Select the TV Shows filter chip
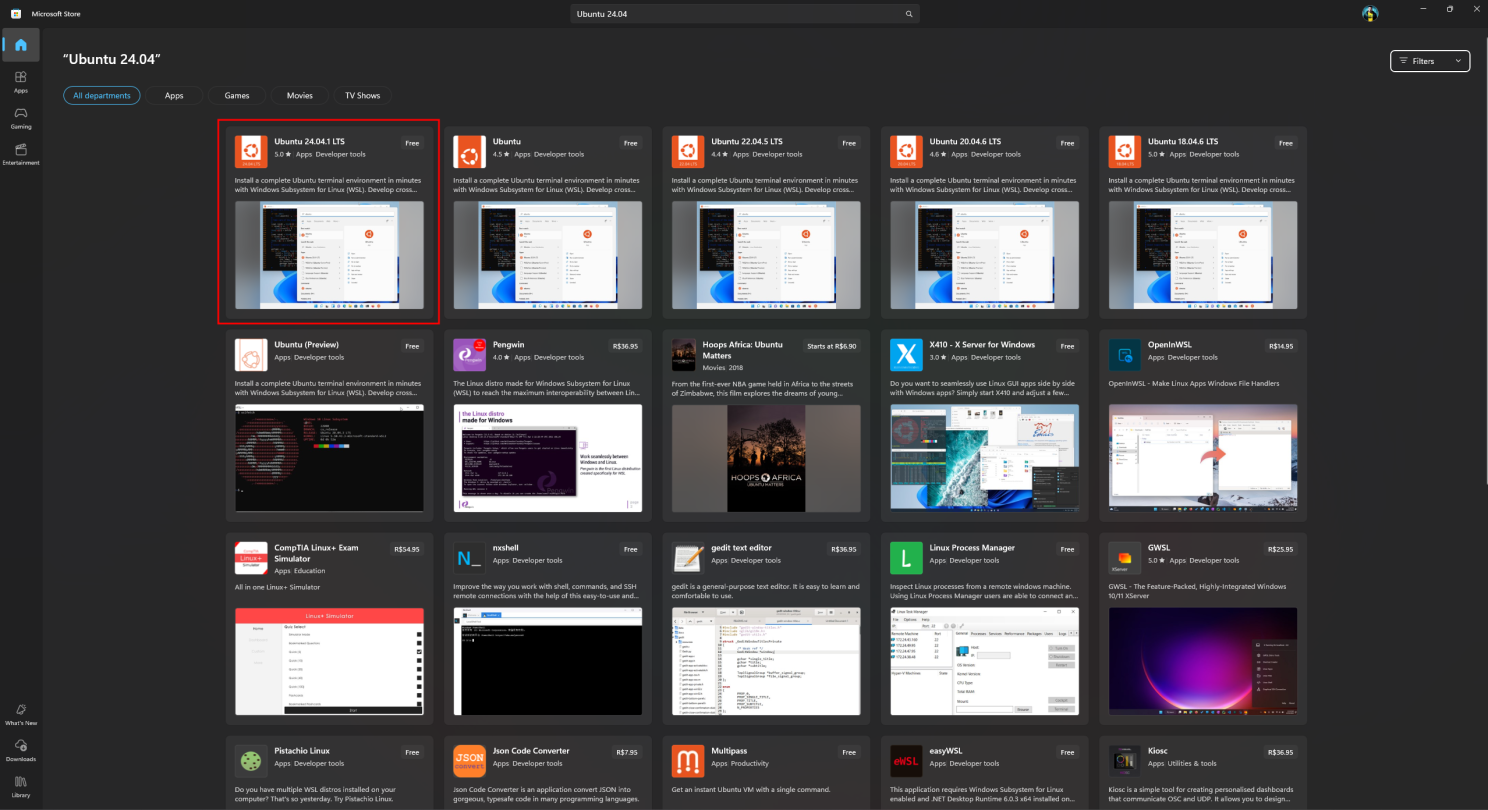This screenshot has width=1488, height=810. click(363, 95)
